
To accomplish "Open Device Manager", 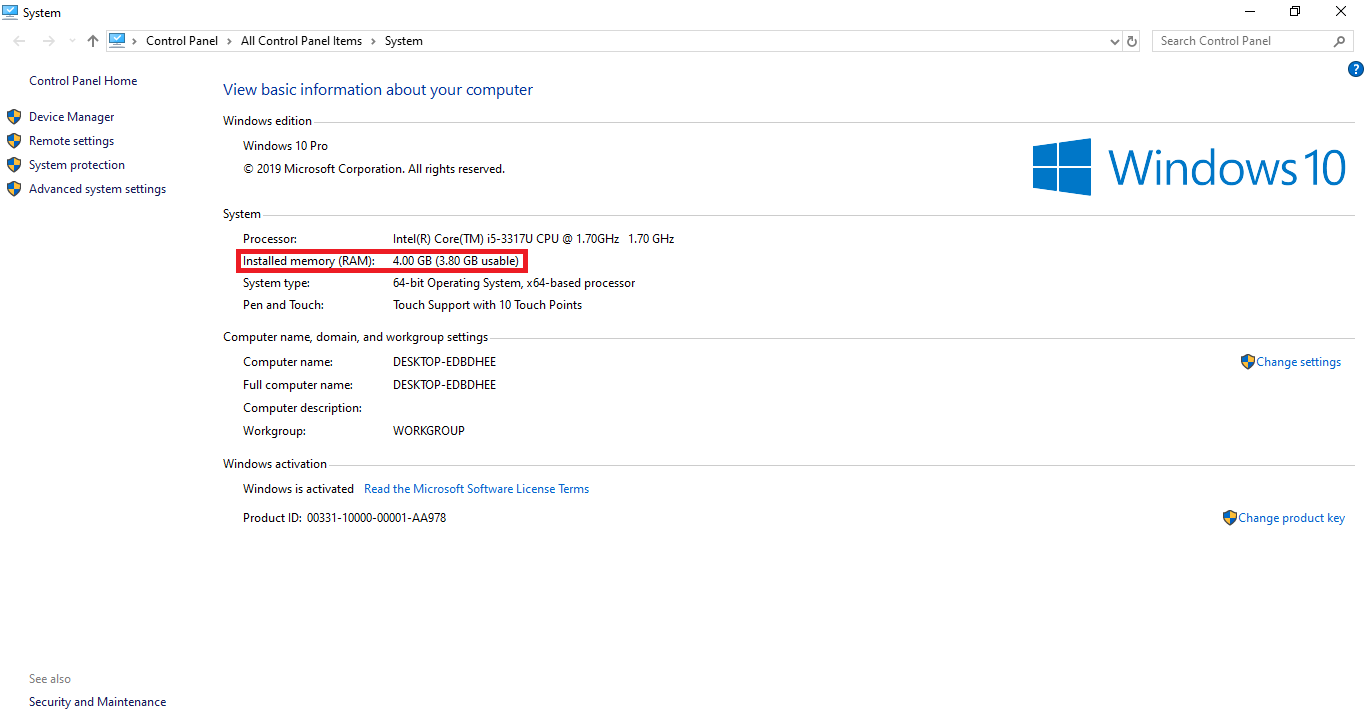I will pos(72,117).
